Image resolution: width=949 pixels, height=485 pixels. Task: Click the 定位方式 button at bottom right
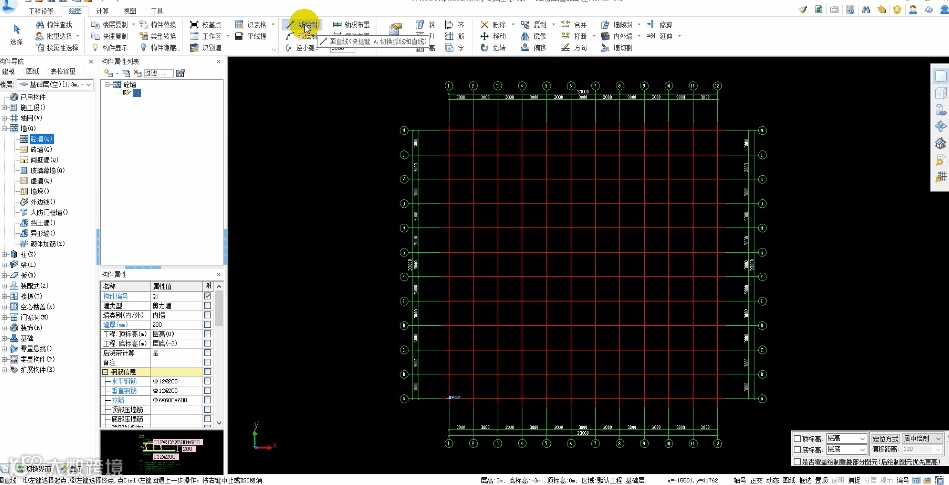coord(885,438)
